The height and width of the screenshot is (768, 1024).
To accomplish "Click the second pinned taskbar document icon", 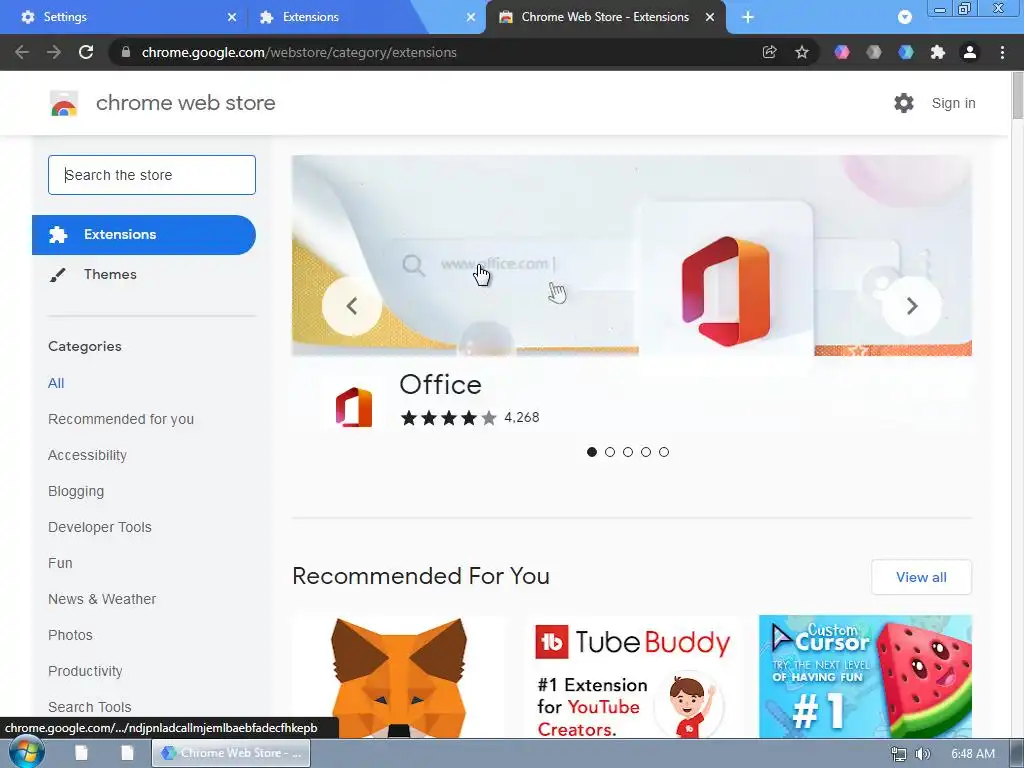I will [127, 753].
